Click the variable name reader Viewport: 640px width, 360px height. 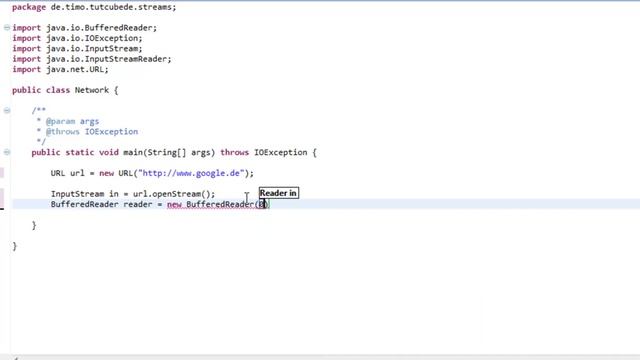point(138,204)
